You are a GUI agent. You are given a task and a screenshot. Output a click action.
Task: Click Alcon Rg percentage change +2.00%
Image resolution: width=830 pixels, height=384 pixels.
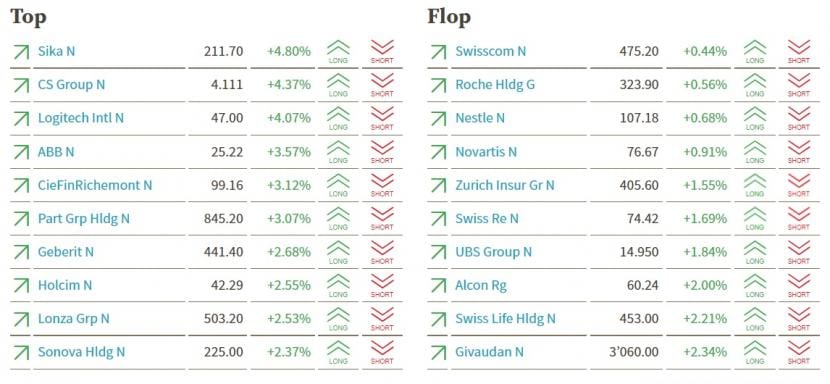705,285
